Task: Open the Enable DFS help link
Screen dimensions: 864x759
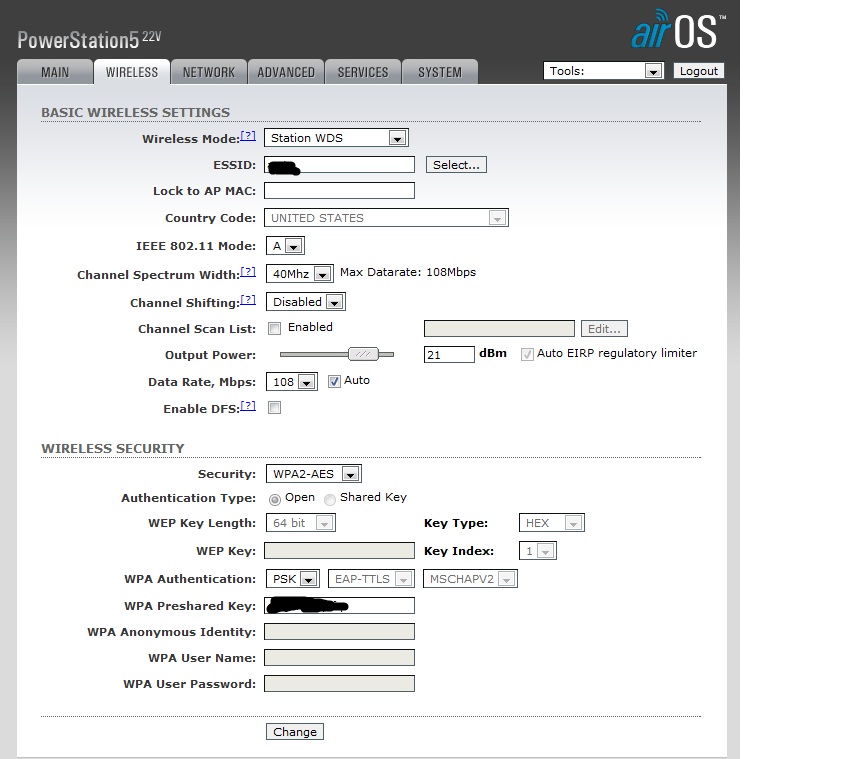Action: [x=248, y=406]
